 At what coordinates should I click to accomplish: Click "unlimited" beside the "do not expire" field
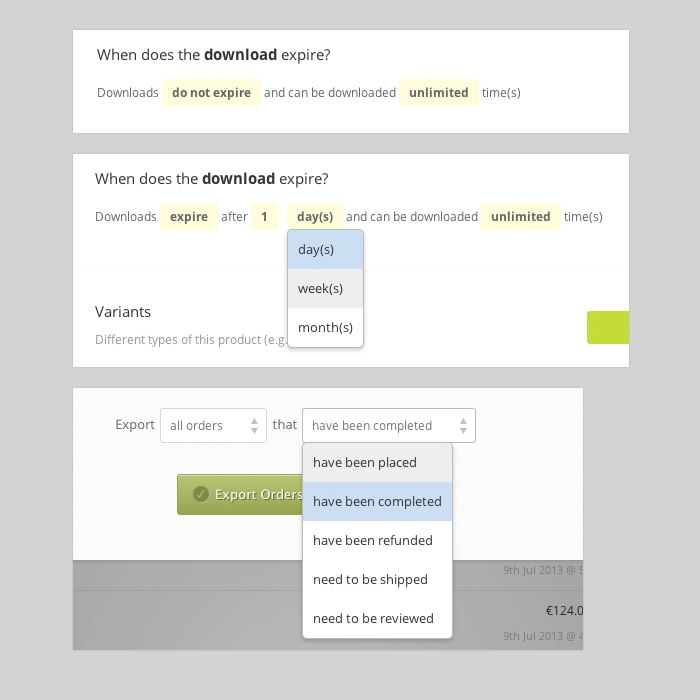tap(438, 93)
